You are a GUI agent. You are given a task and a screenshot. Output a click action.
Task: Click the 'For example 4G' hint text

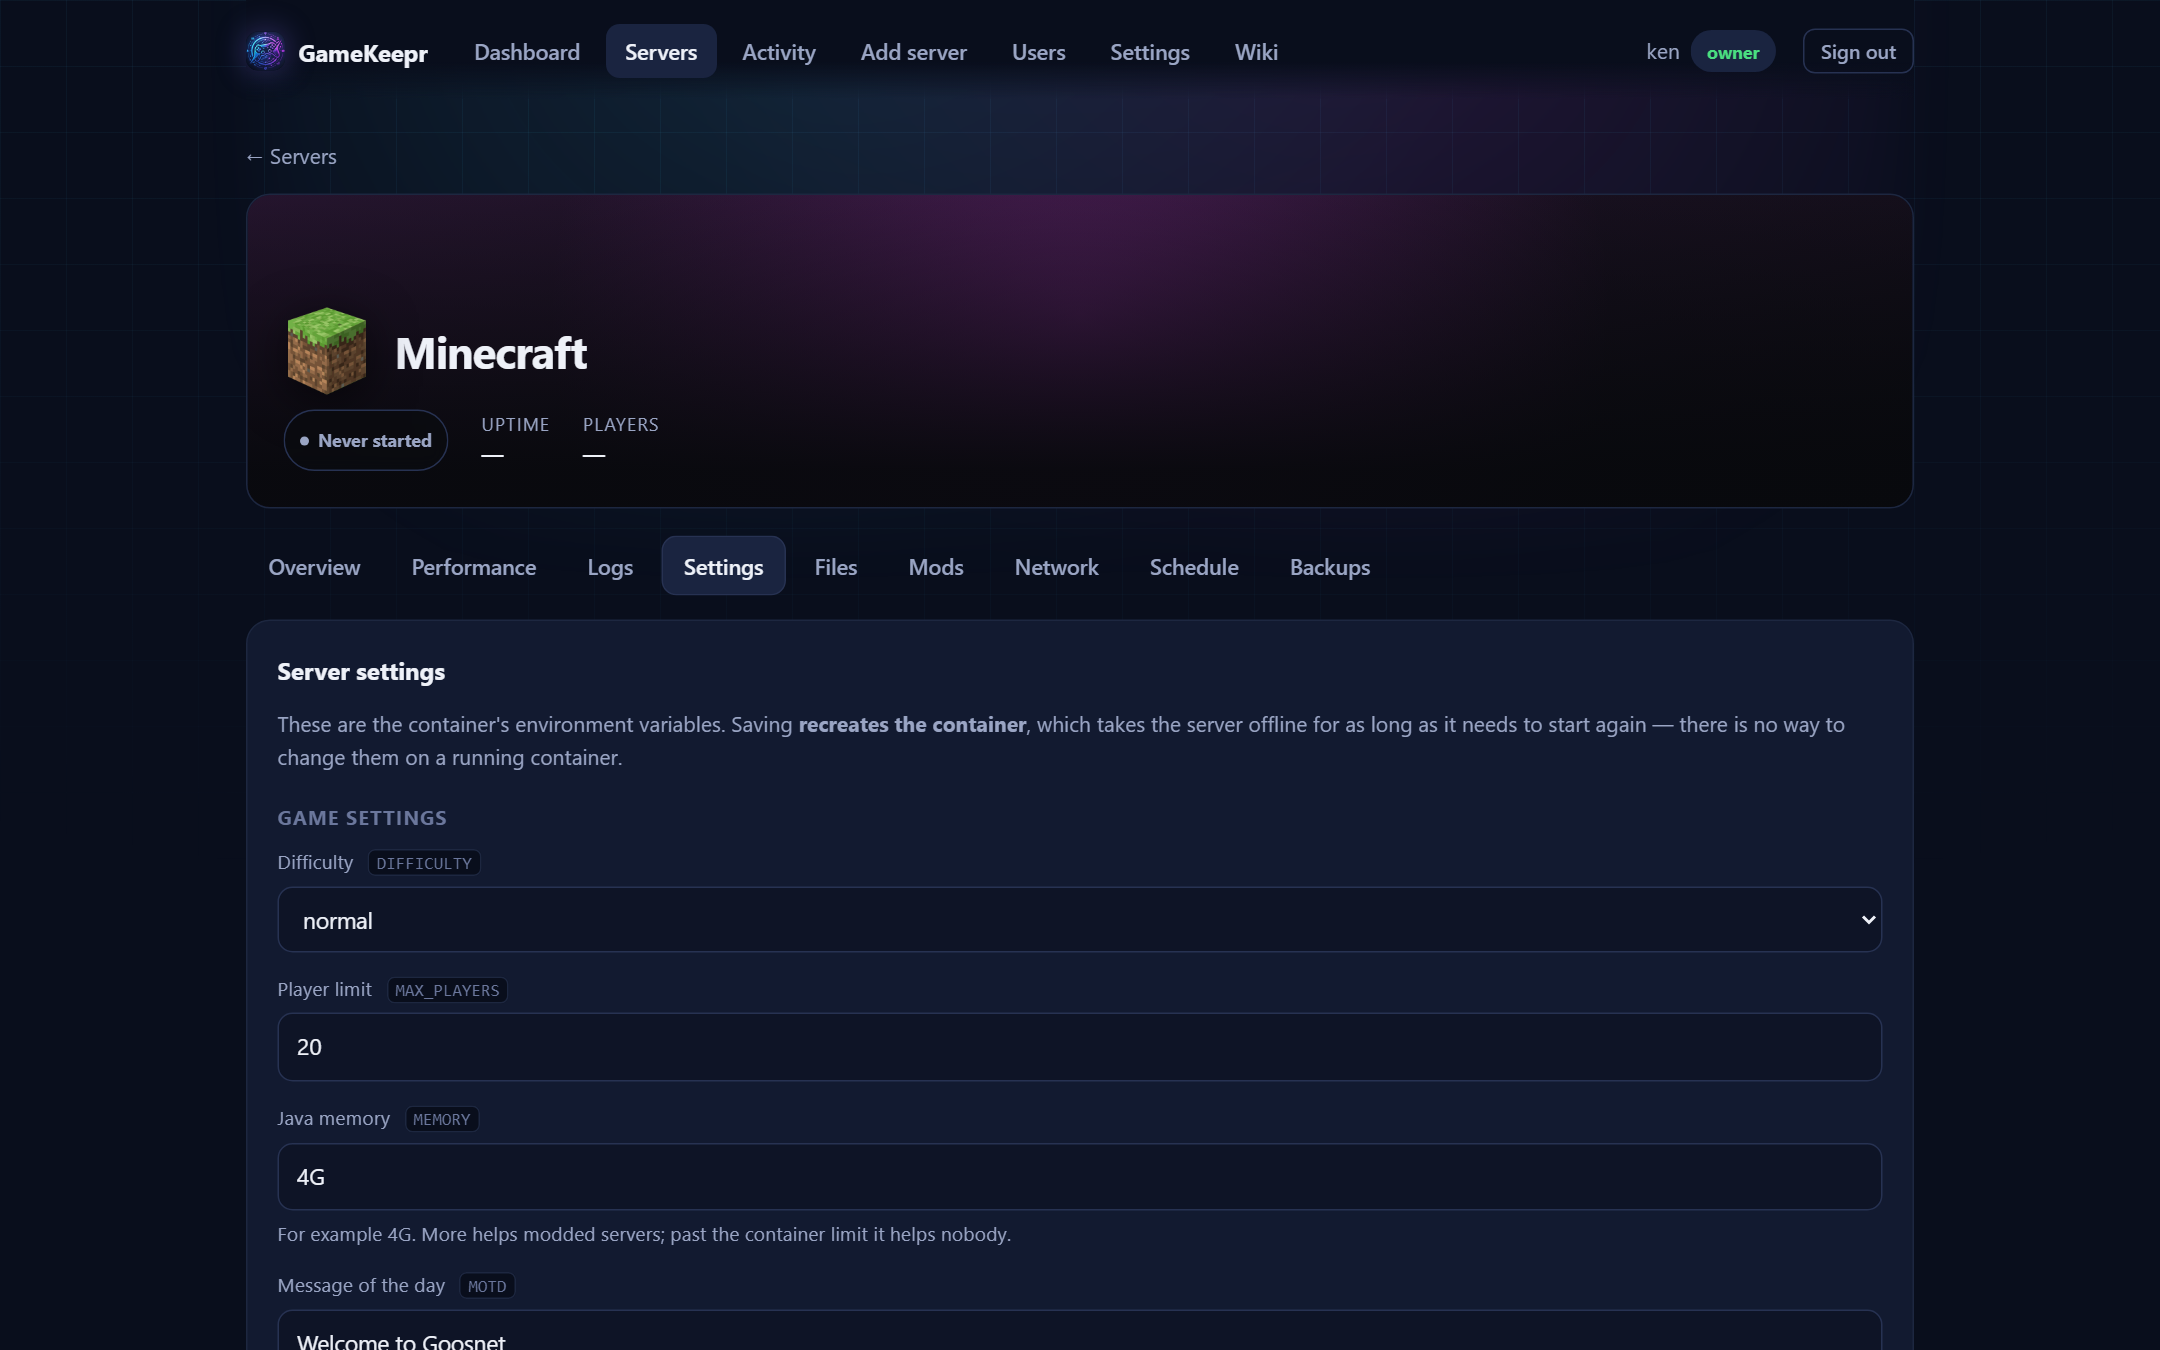coord(644,1235)
